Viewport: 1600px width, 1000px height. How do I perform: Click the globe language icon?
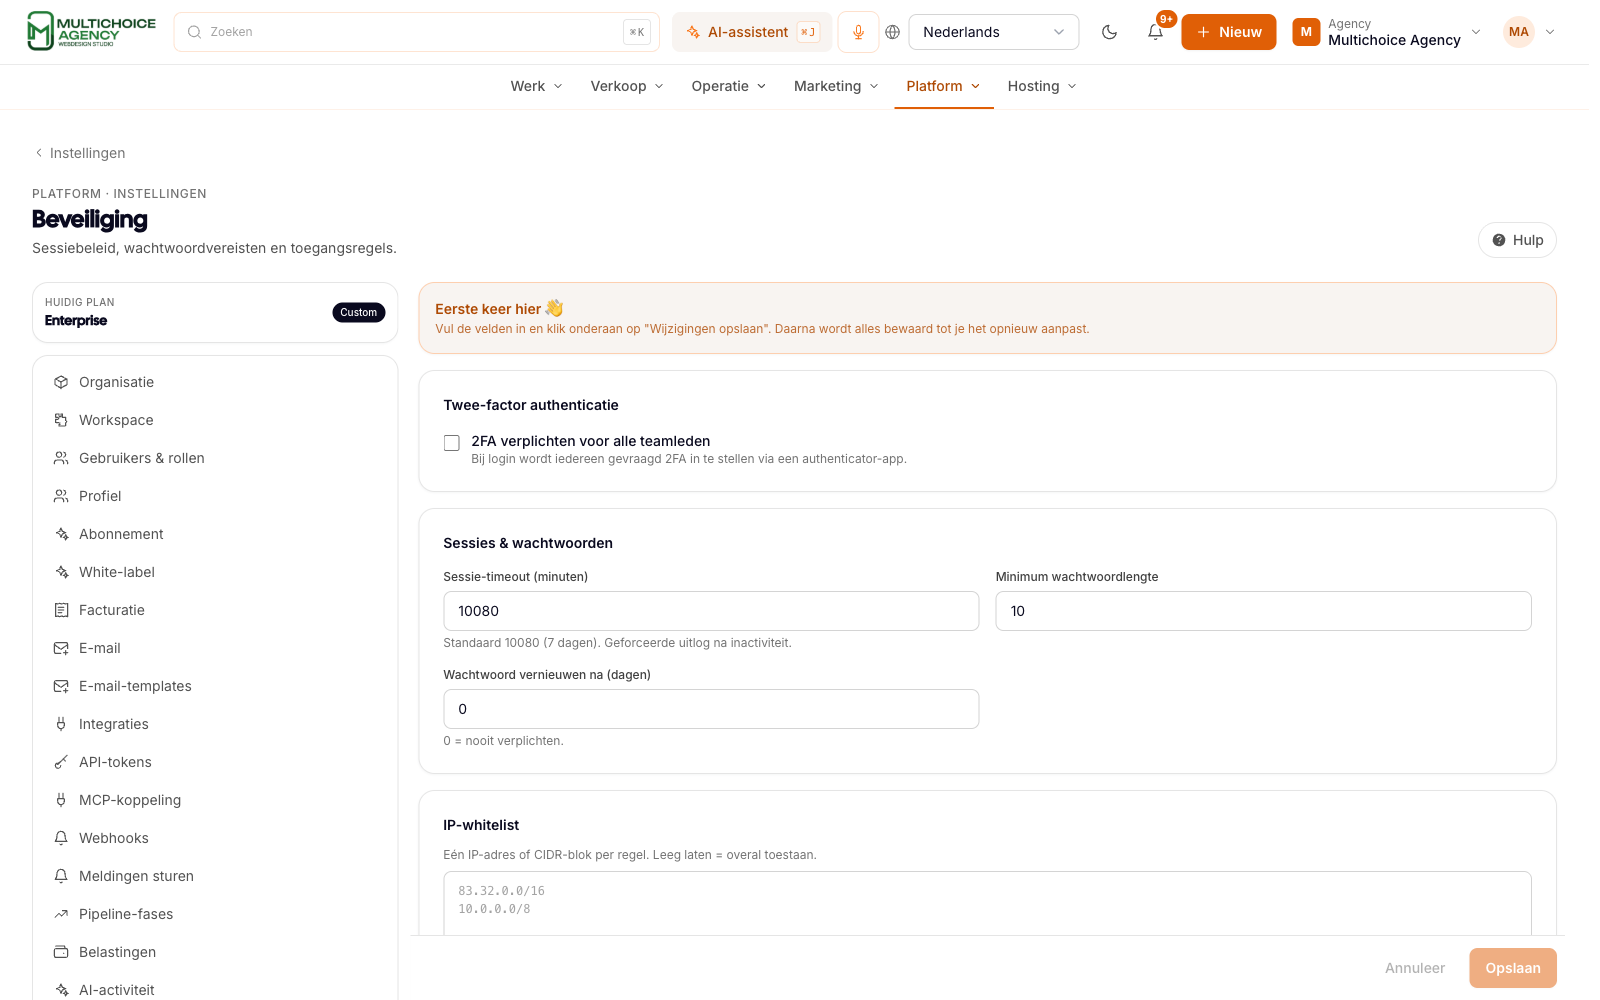(893, 32)
